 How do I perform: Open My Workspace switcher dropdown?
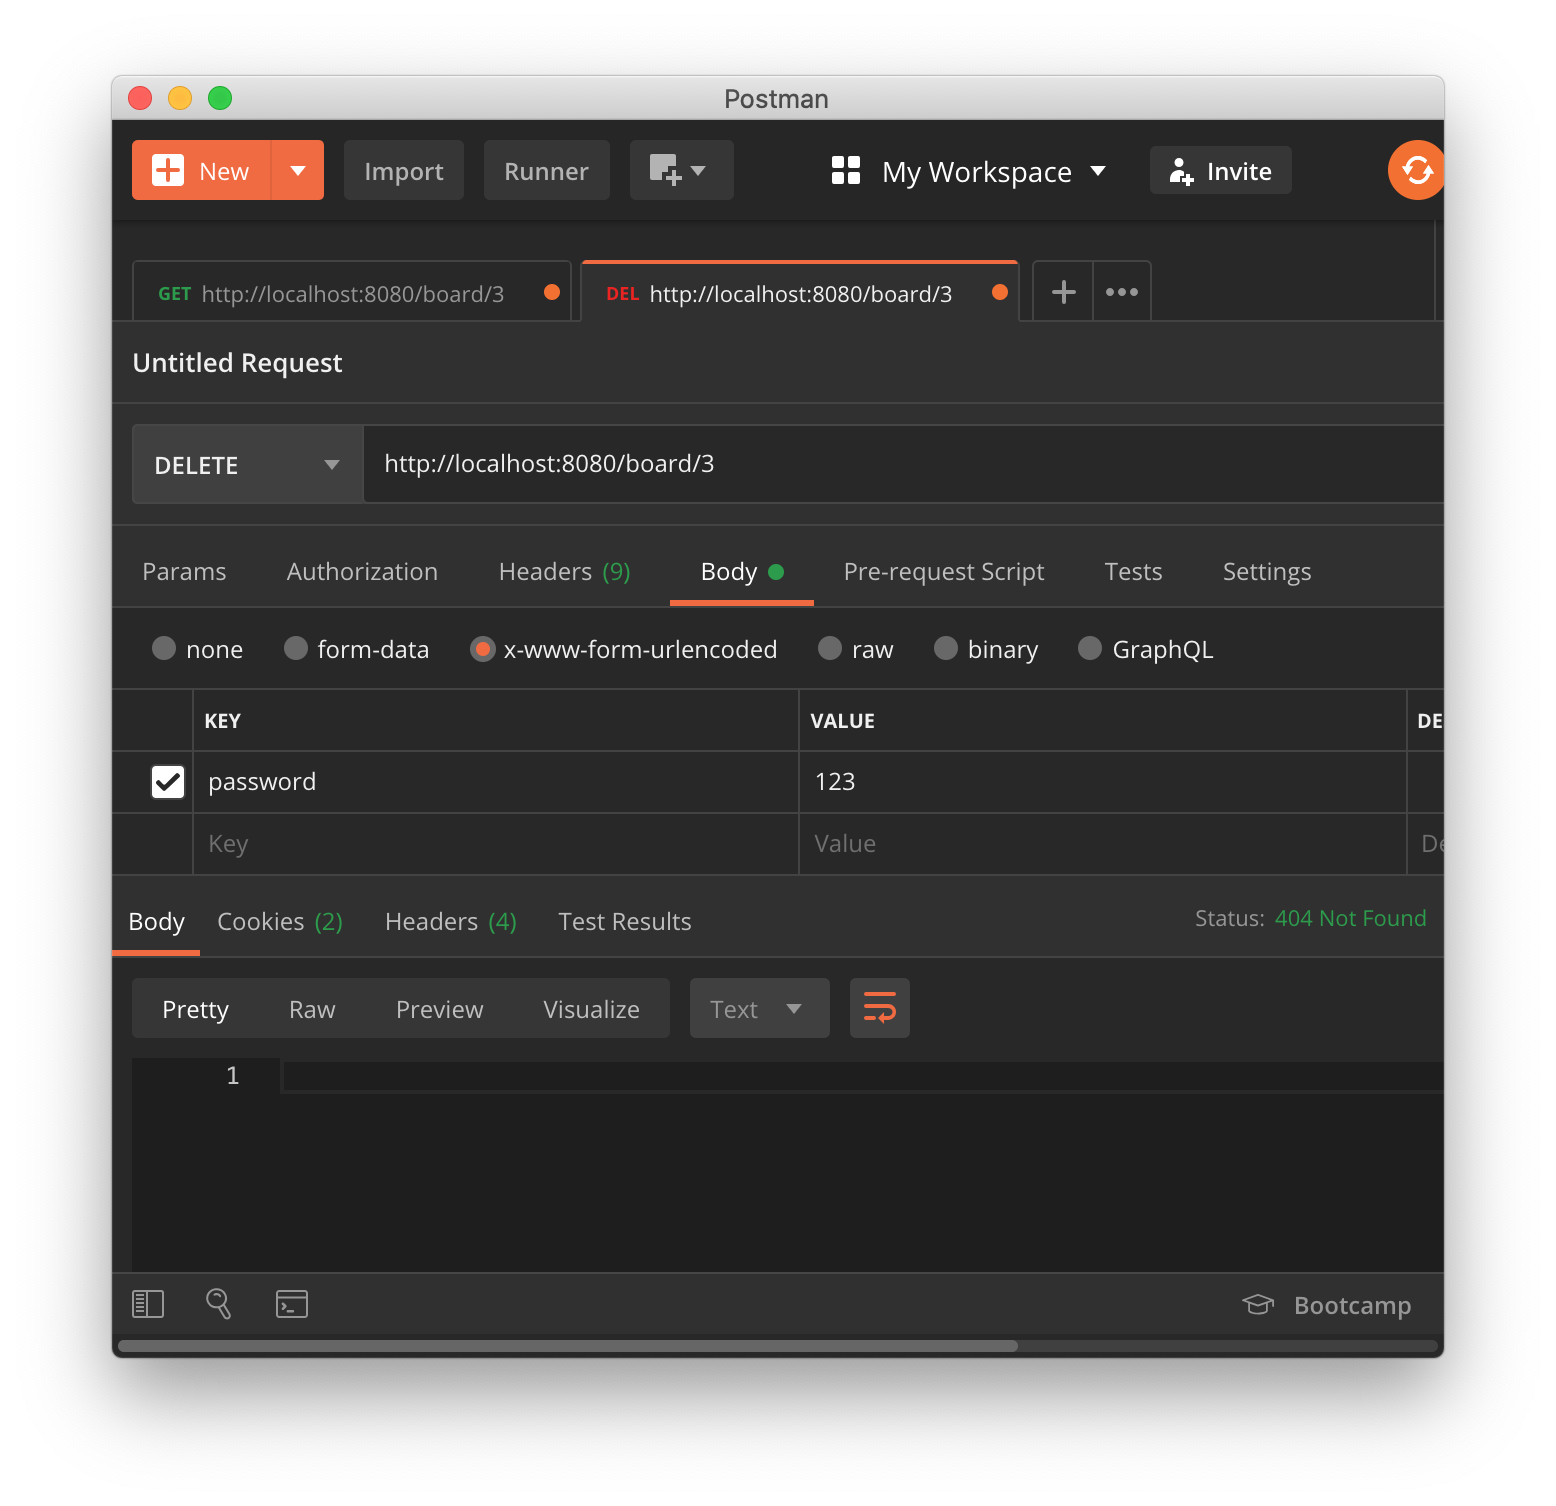pyautogui.click(x=994, y=171)
